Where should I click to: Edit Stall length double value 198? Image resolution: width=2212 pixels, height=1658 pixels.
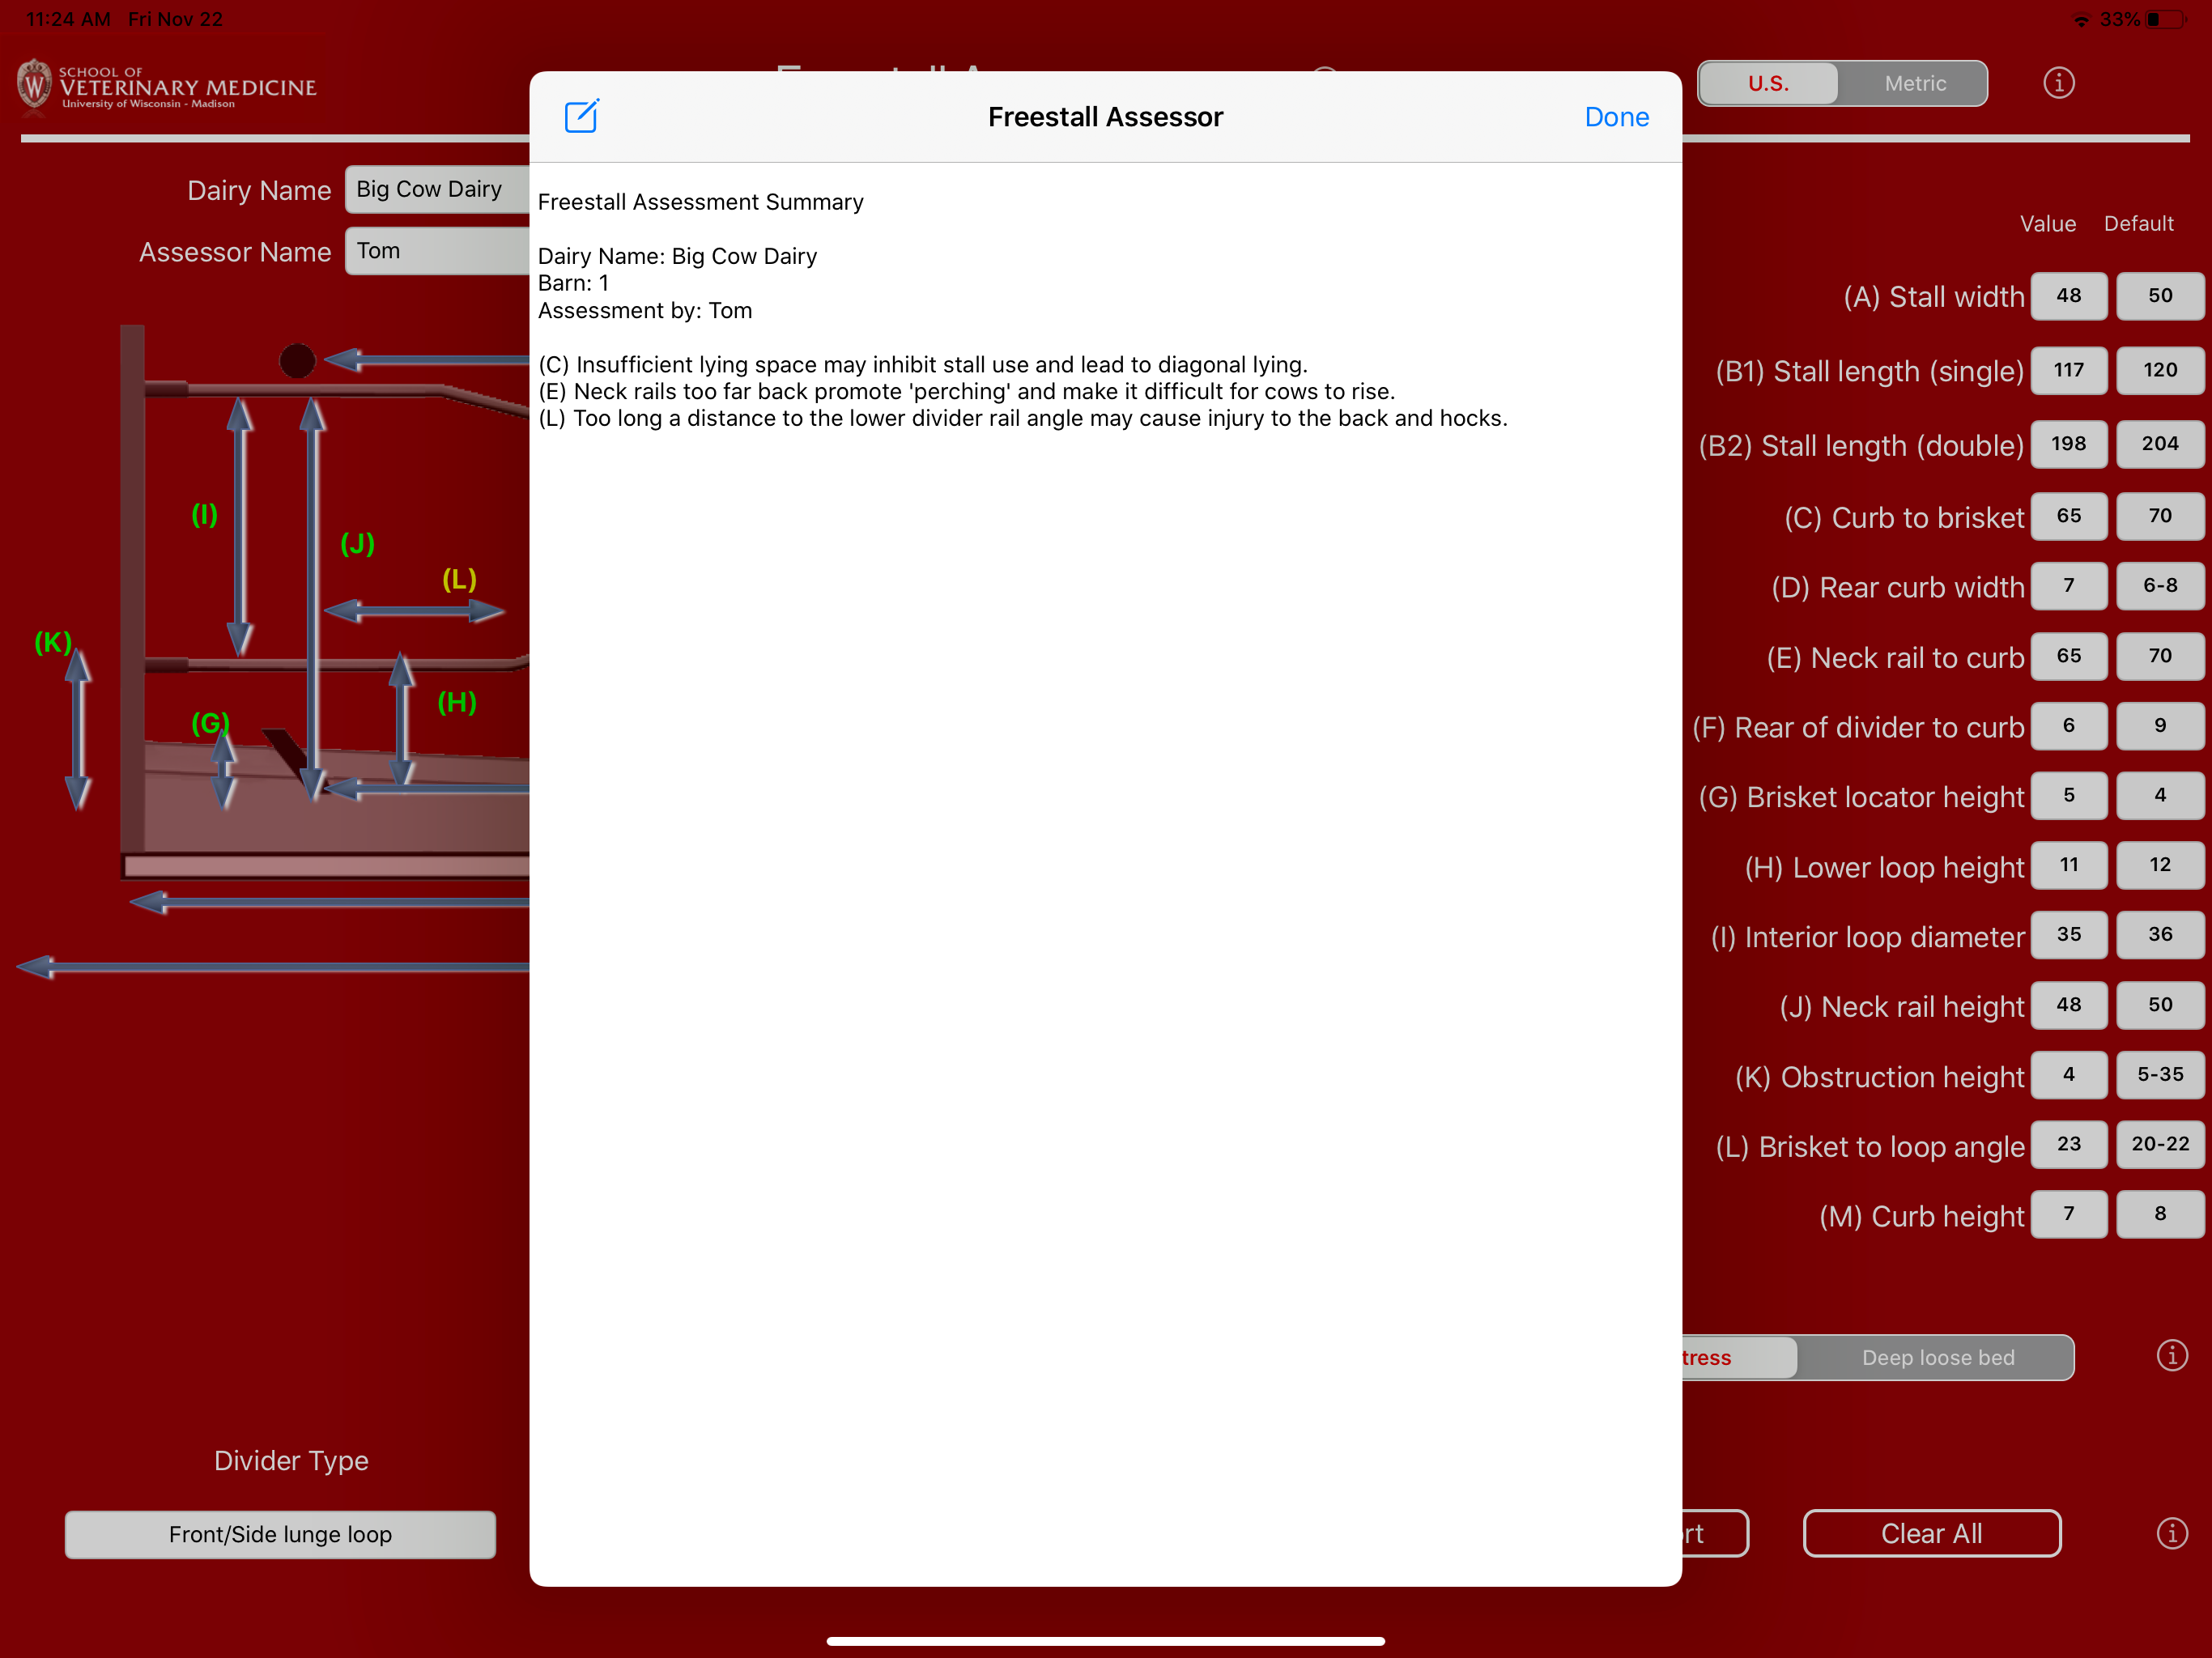(x=2068, y=444)
